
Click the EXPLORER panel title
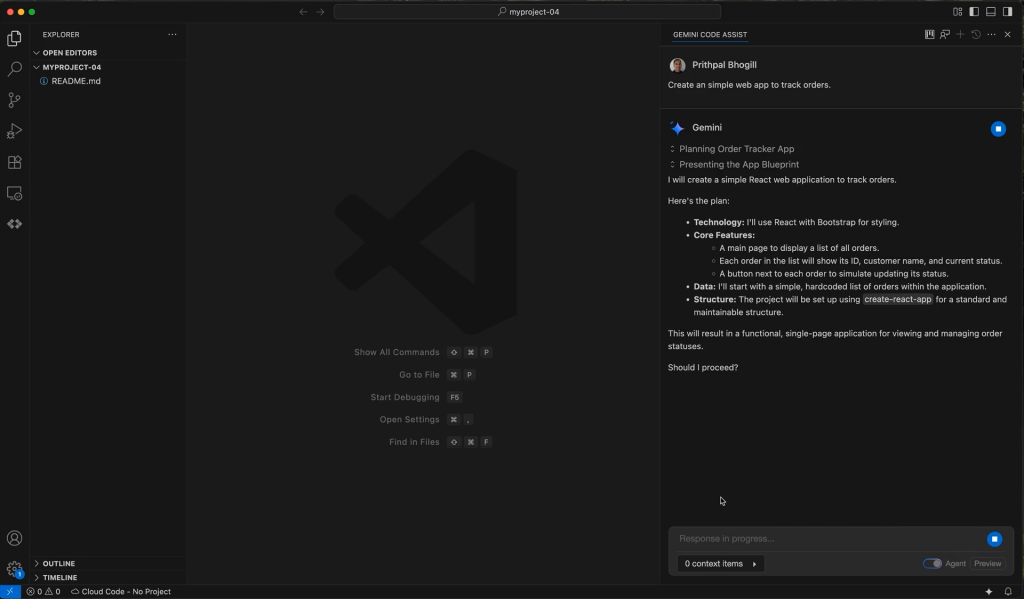coord(61,35)
